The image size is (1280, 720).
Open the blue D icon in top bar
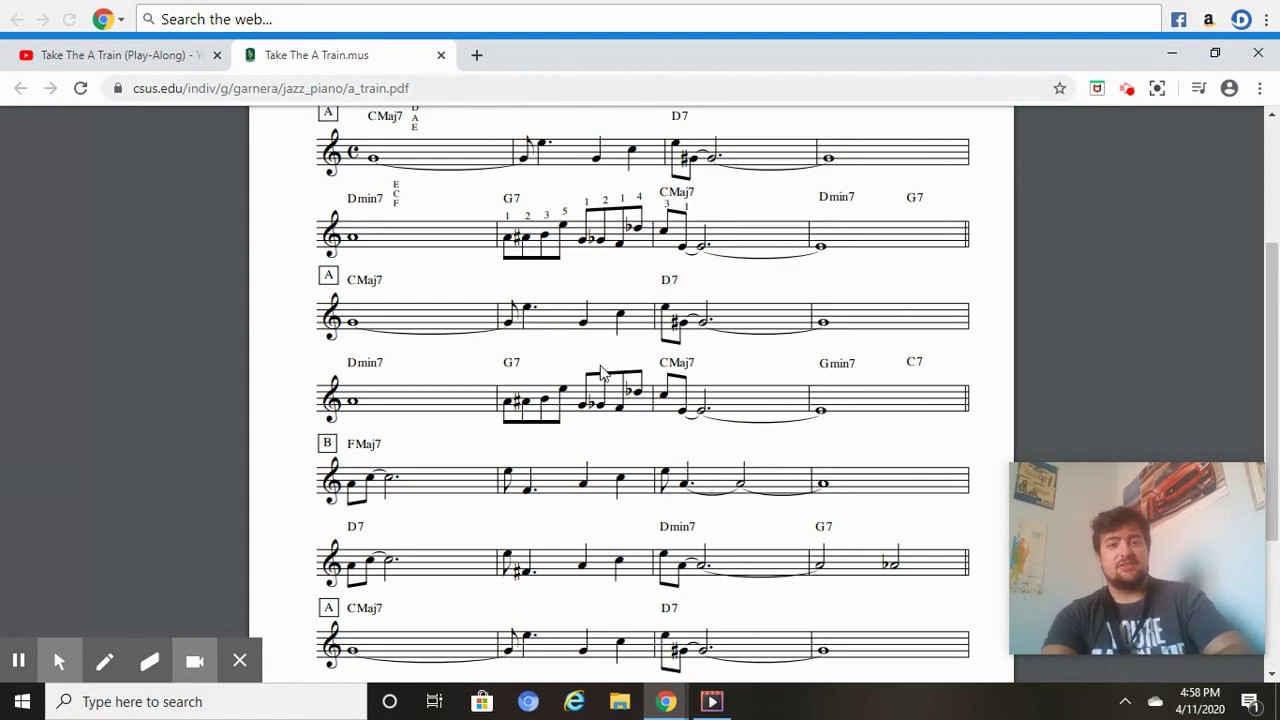[1241, 19]
